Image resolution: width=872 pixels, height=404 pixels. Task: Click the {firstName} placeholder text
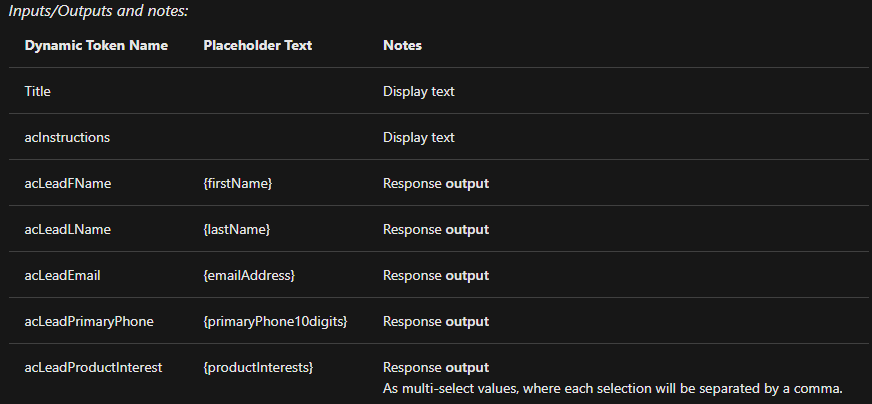pos(238,184)
